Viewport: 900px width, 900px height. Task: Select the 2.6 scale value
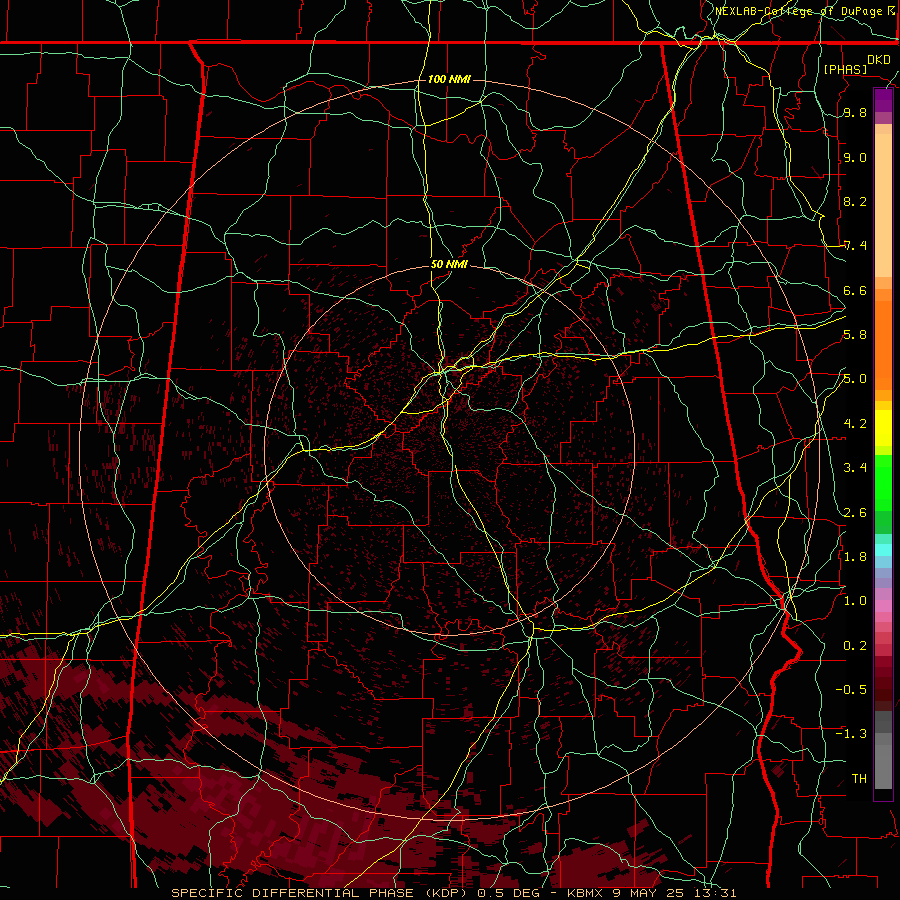pyautogui.click(x=855, y=513)
